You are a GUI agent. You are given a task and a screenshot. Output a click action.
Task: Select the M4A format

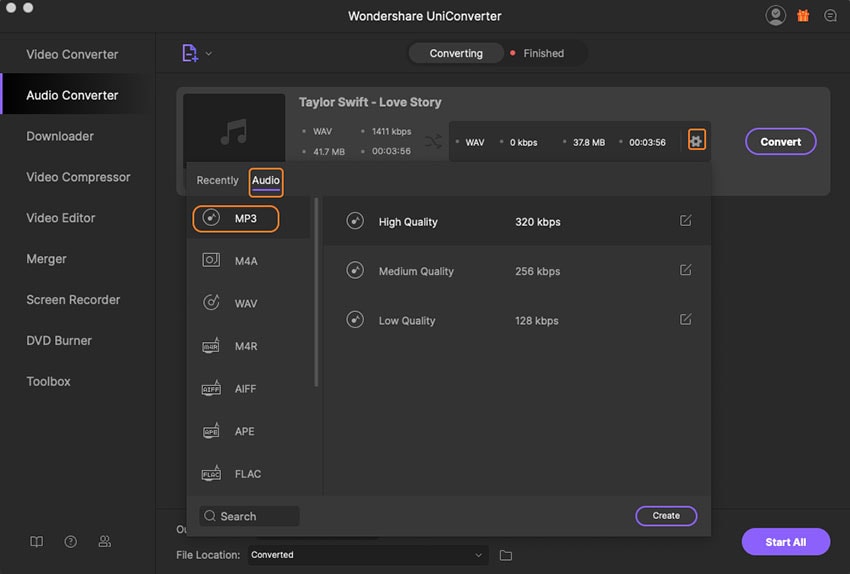[246, 261]
